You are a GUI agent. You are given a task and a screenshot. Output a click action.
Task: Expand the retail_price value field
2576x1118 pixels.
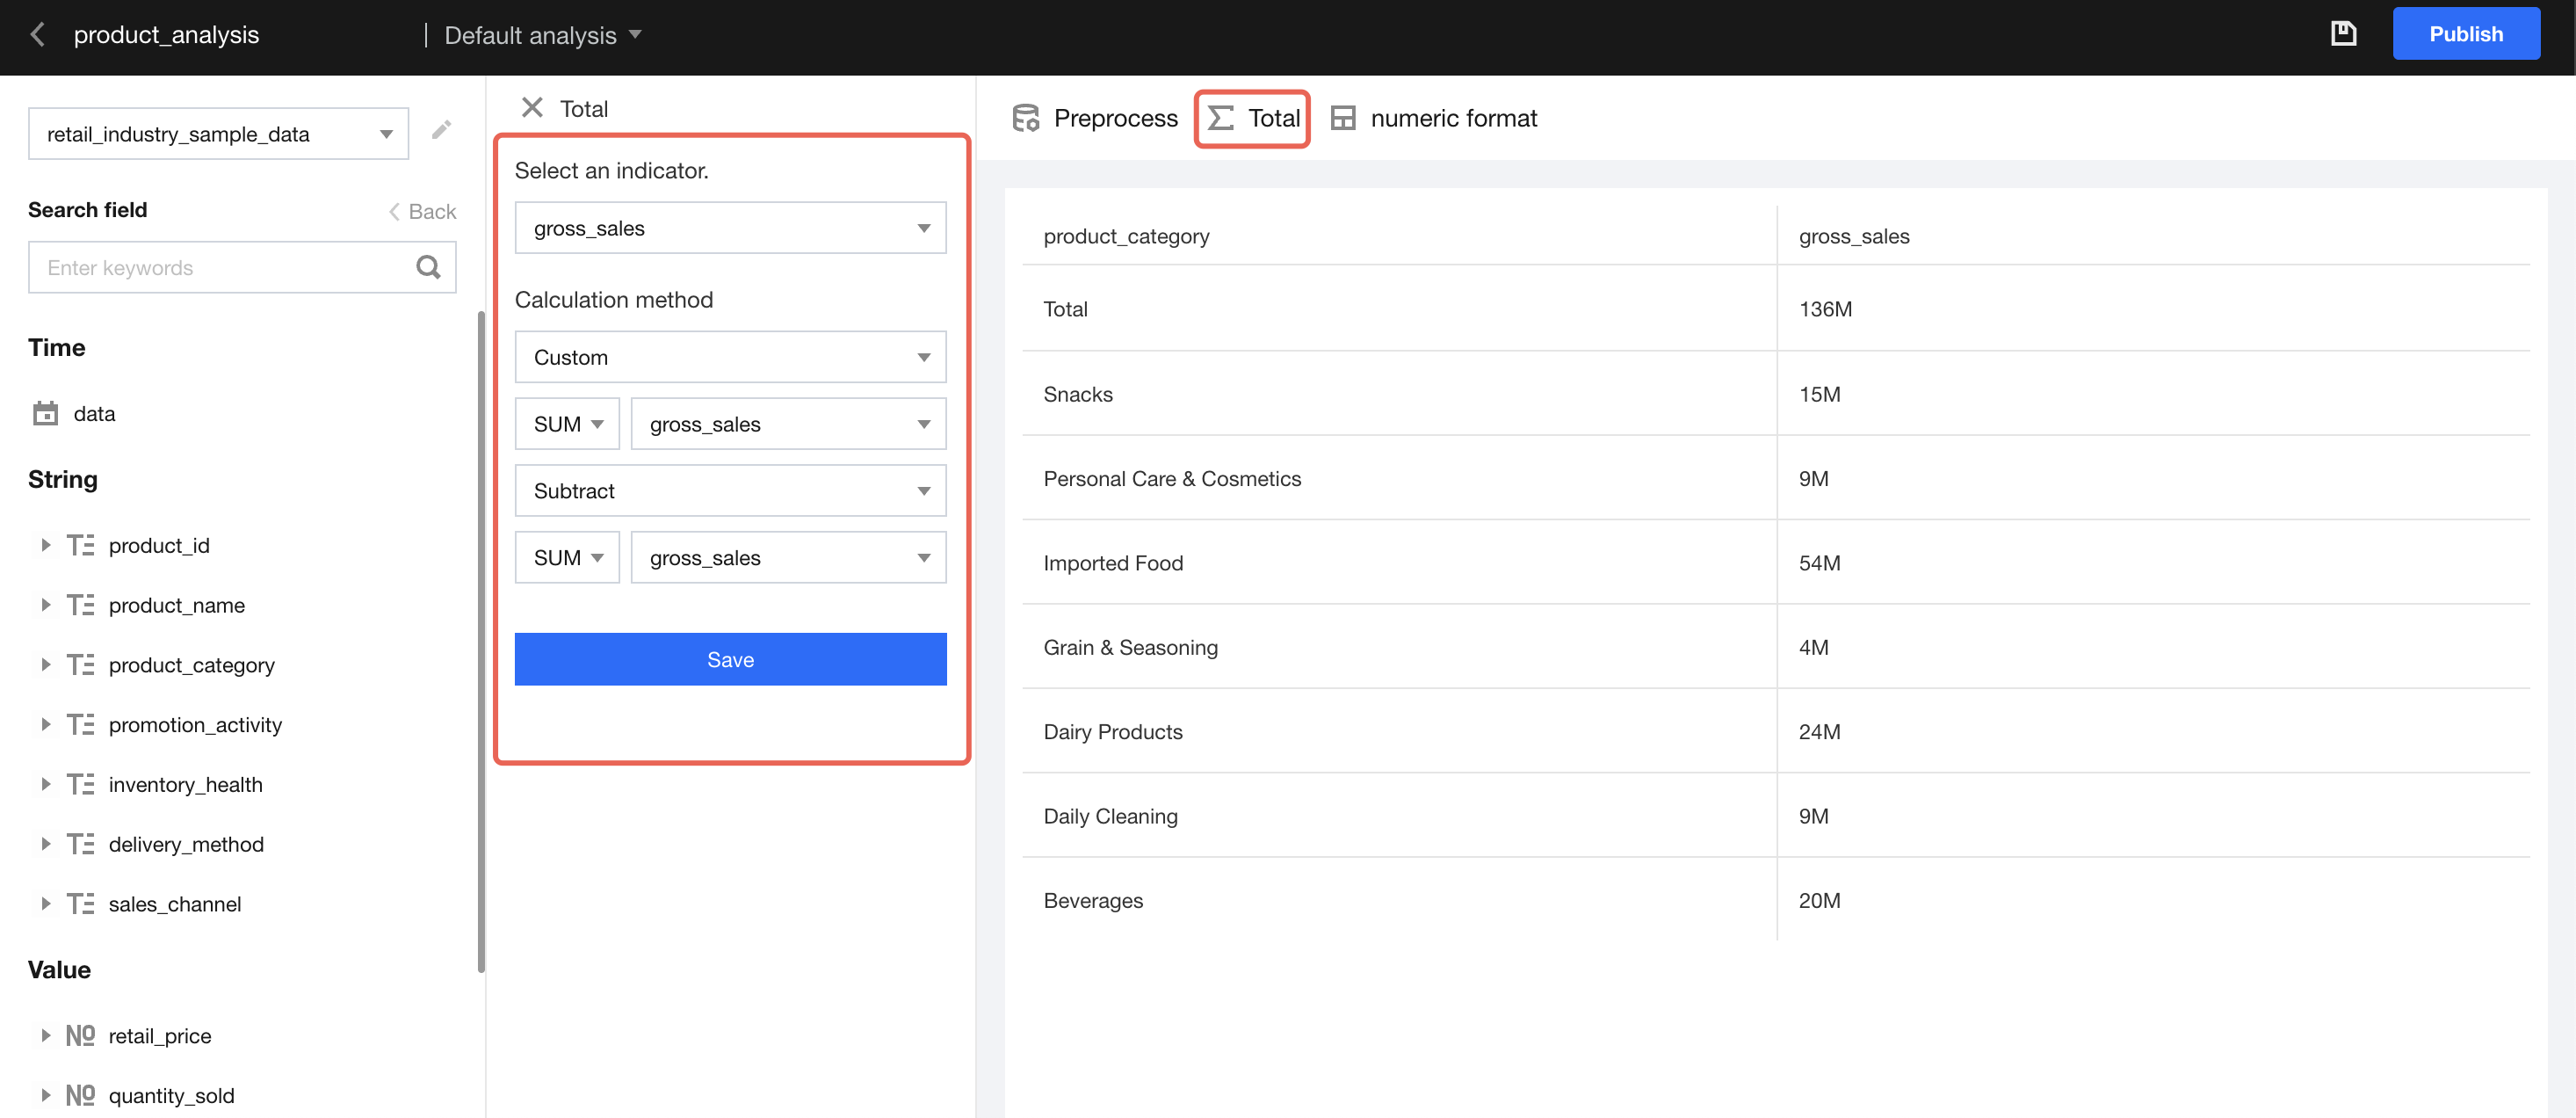coord(45,1035)
